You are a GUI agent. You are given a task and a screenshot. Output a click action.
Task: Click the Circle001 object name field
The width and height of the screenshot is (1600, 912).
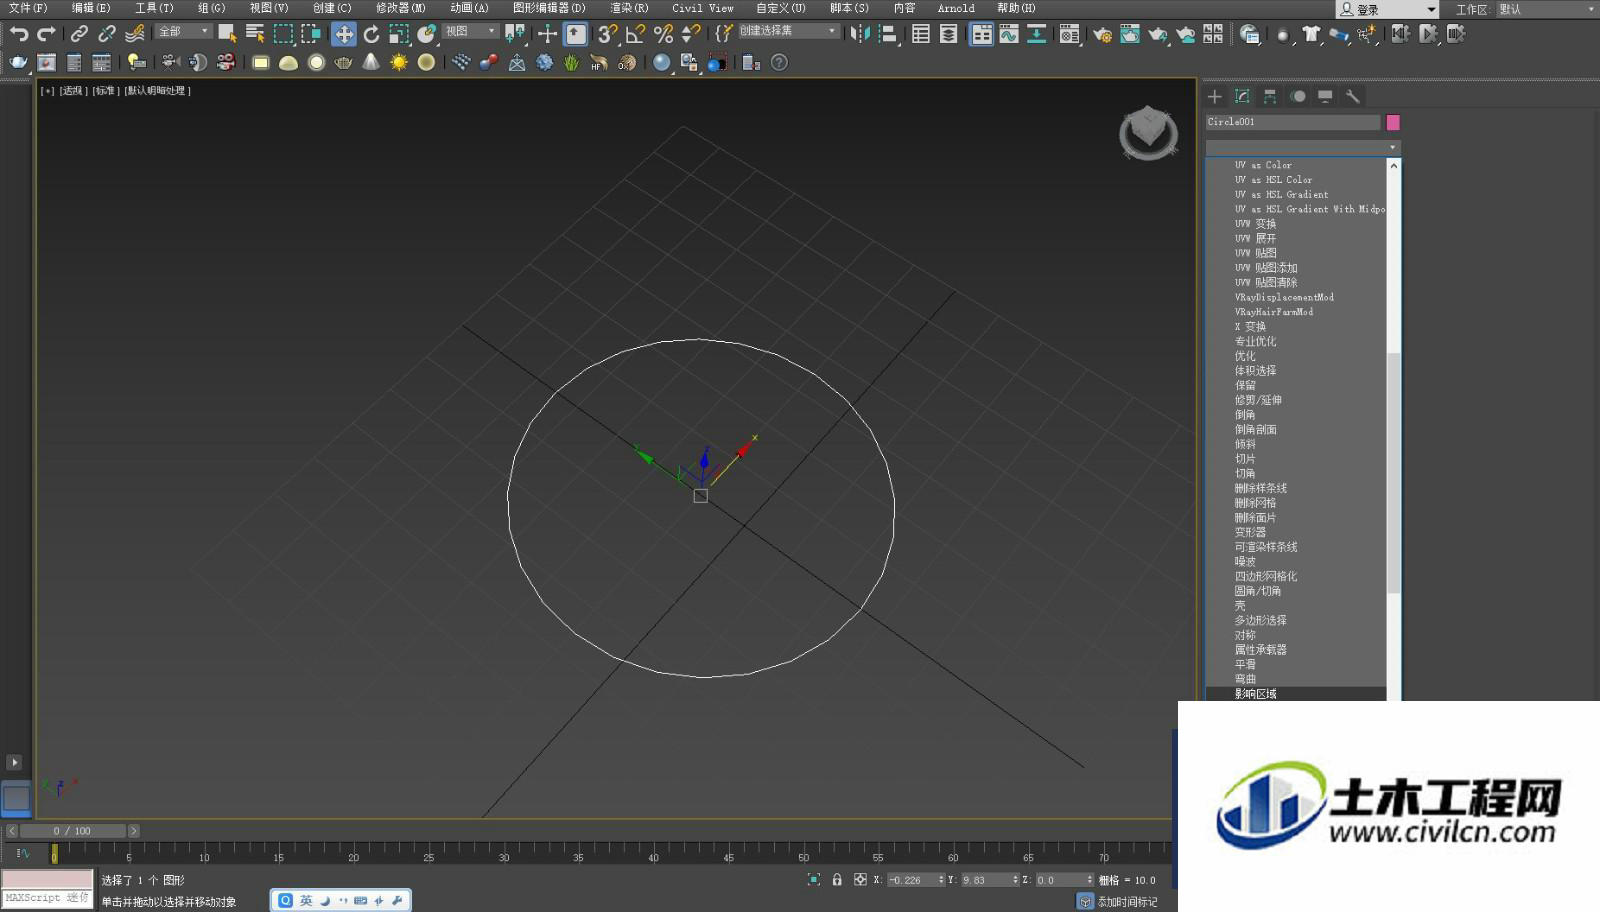[1293, 122]
